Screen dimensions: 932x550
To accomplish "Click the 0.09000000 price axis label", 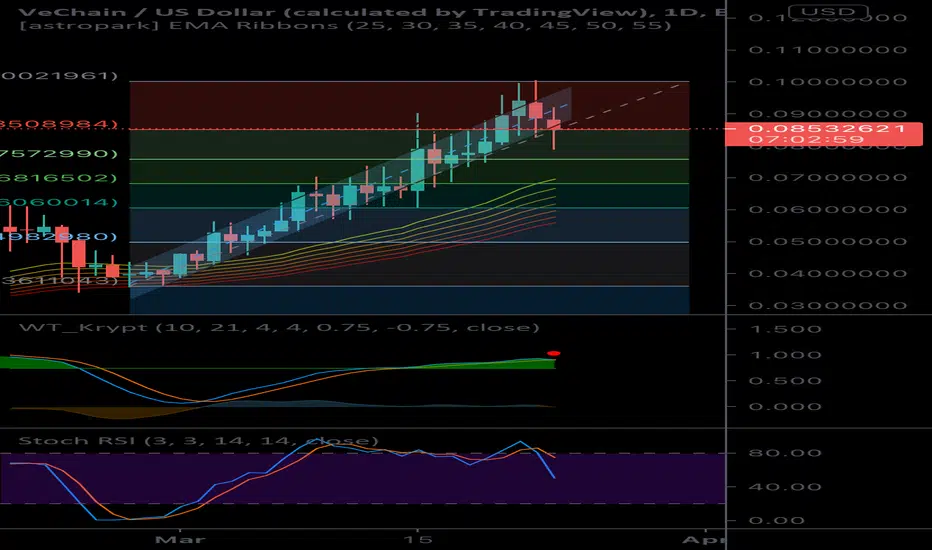I will click(x=827, y=114).
